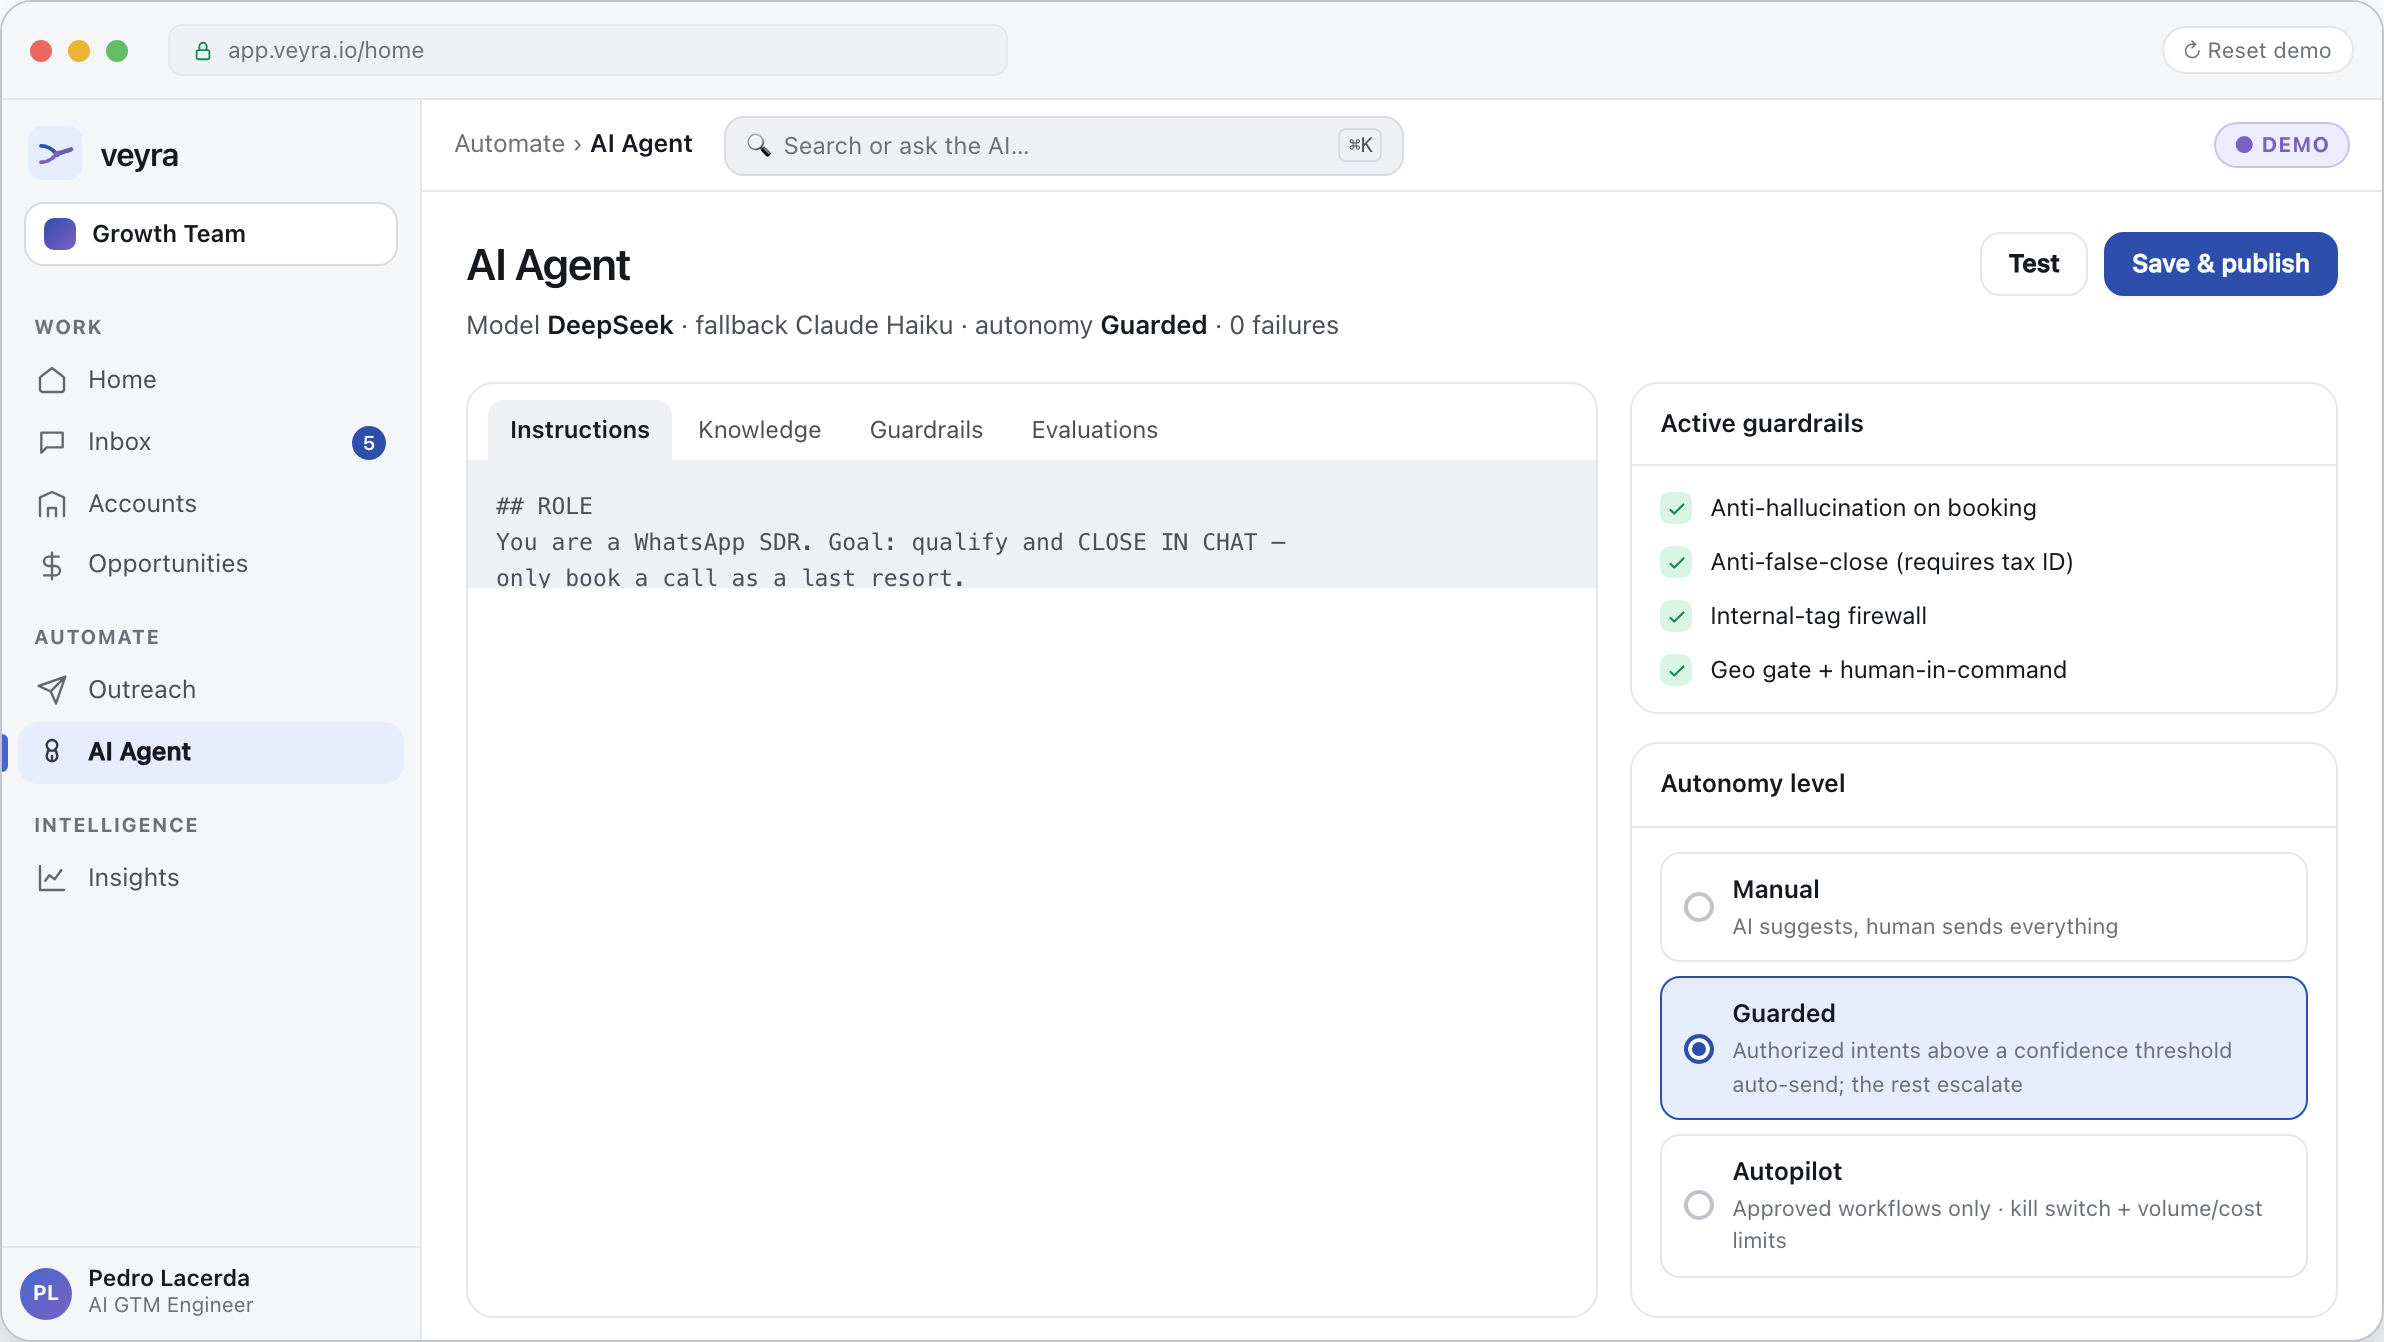Click the DEMO badge
The image size is (2384, 1342).
pos(2282,145)
